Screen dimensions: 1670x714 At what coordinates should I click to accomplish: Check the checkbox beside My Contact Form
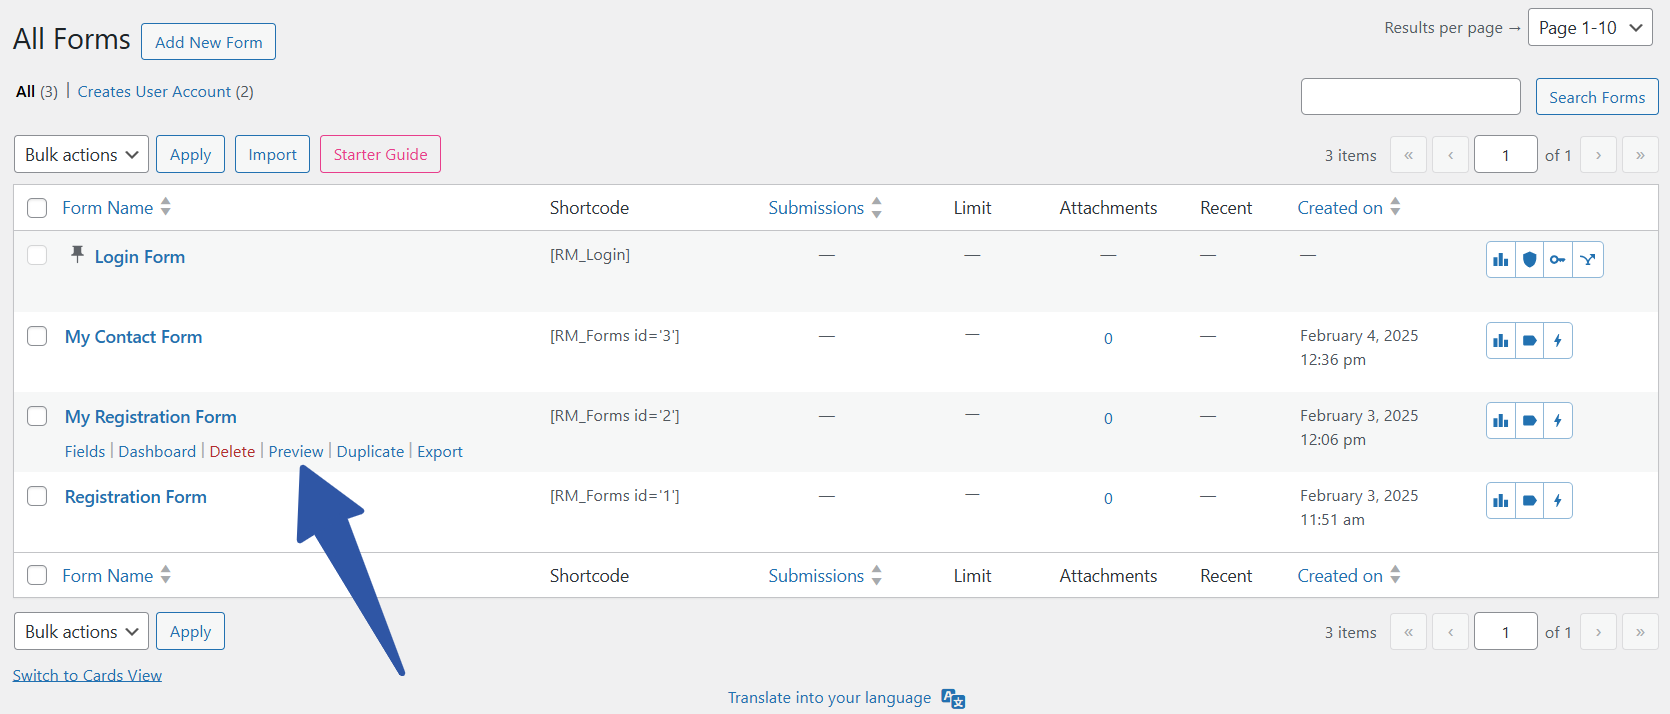coord(37,336)
